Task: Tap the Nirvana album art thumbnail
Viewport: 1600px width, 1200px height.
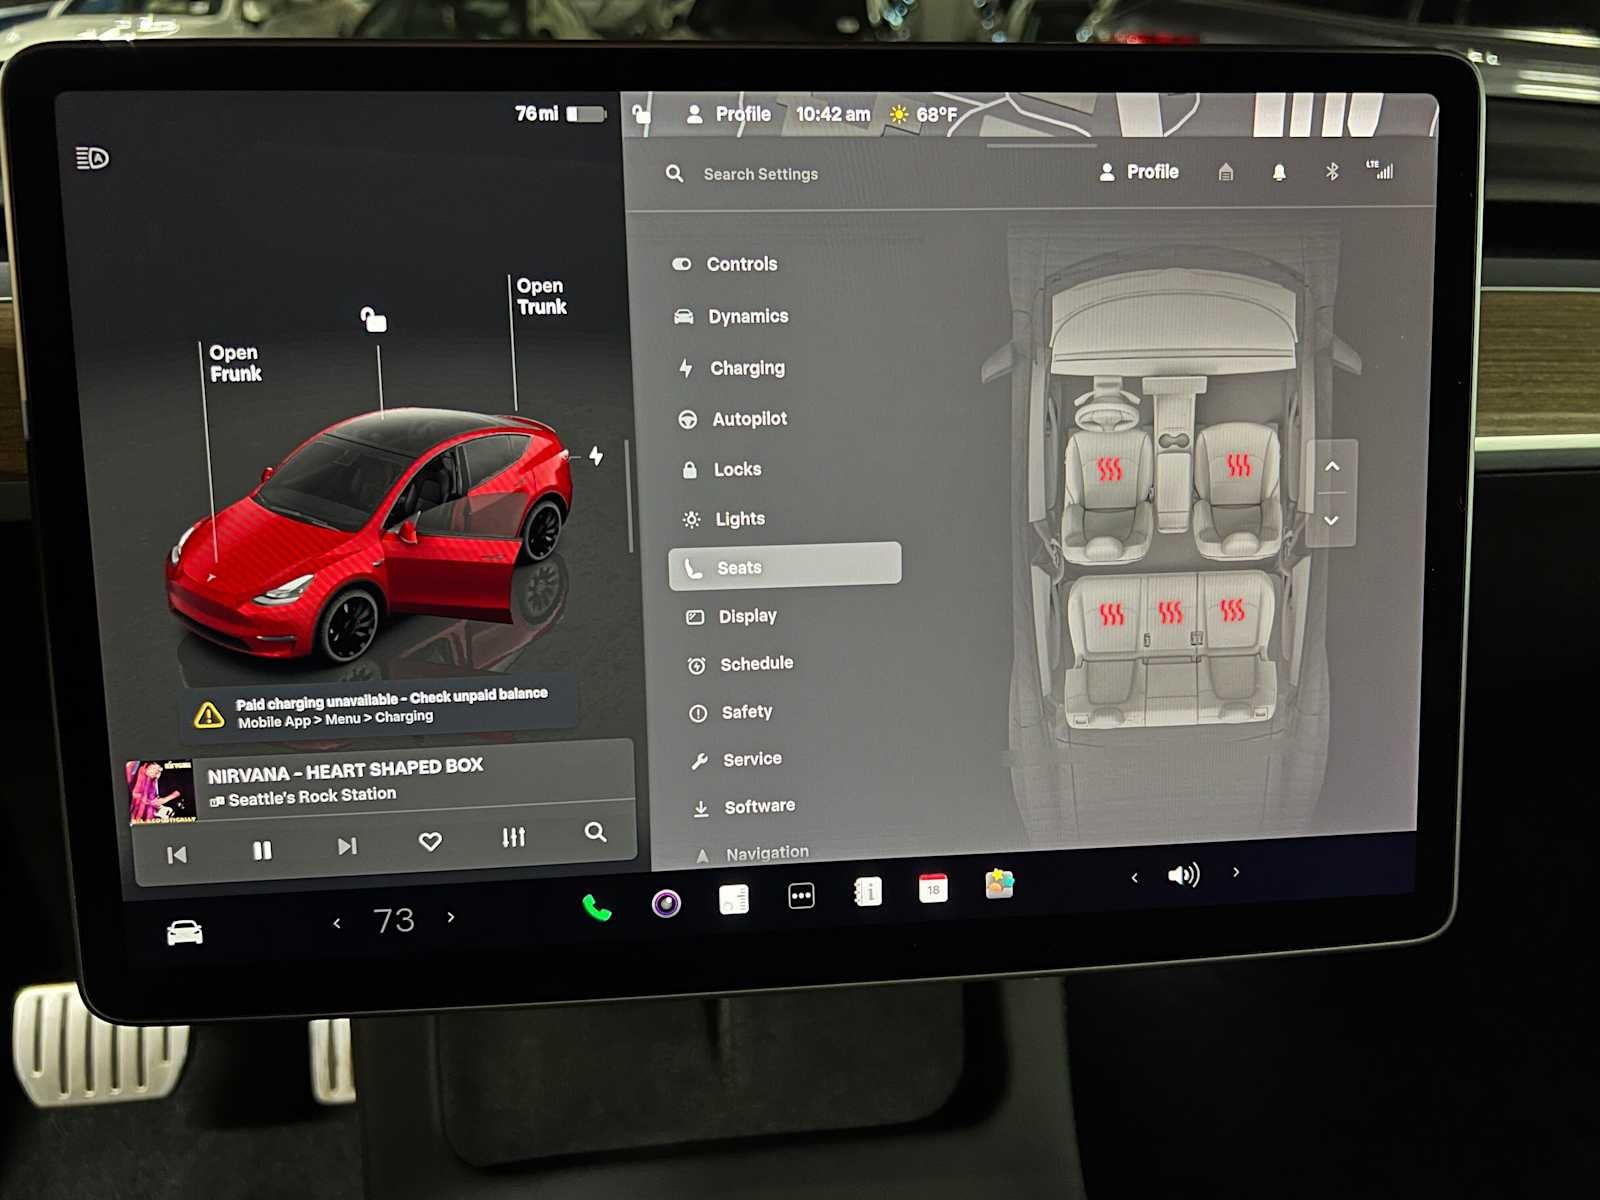Action: 161,792
